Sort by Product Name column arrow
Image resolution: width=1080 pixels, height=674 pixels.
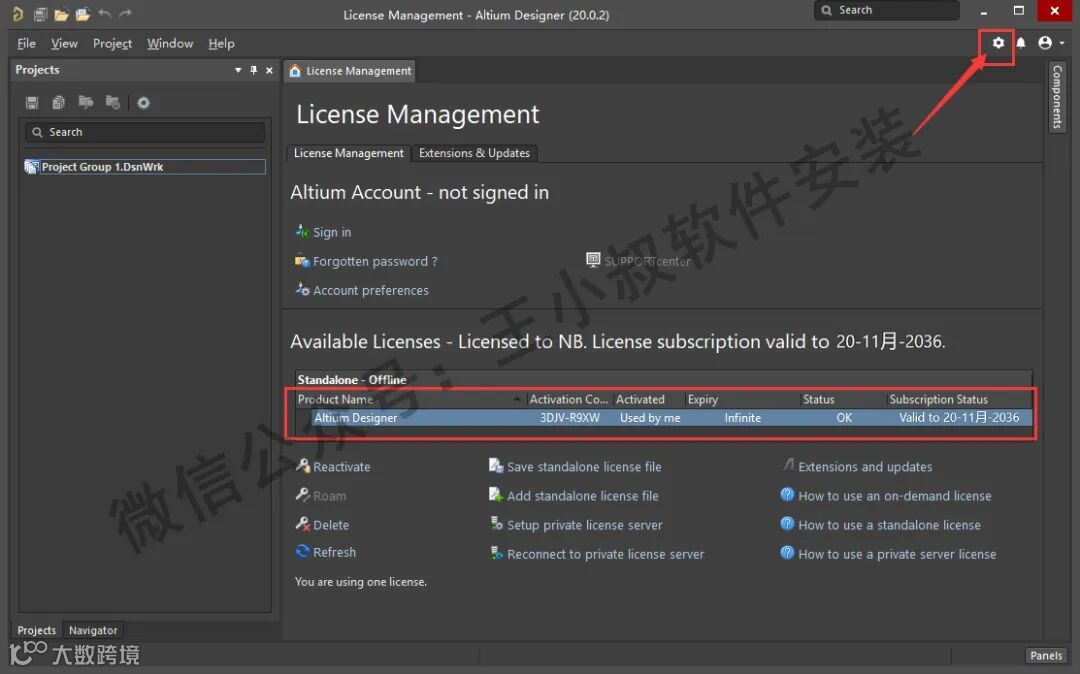tap(517, 399)
